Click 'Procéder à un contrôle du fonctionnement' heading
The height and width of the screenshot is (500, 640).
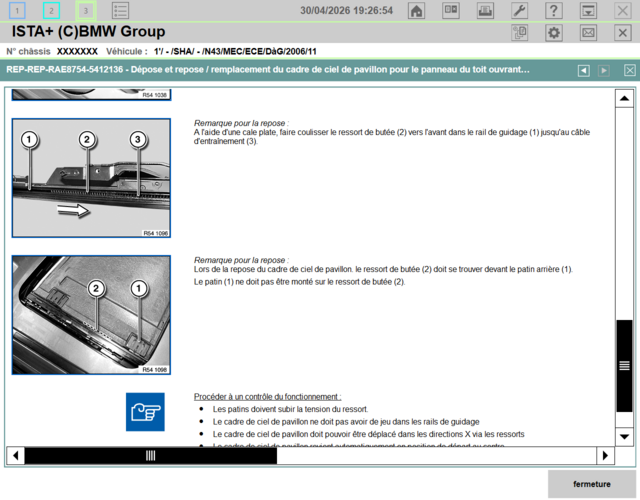tap(267, 397)
